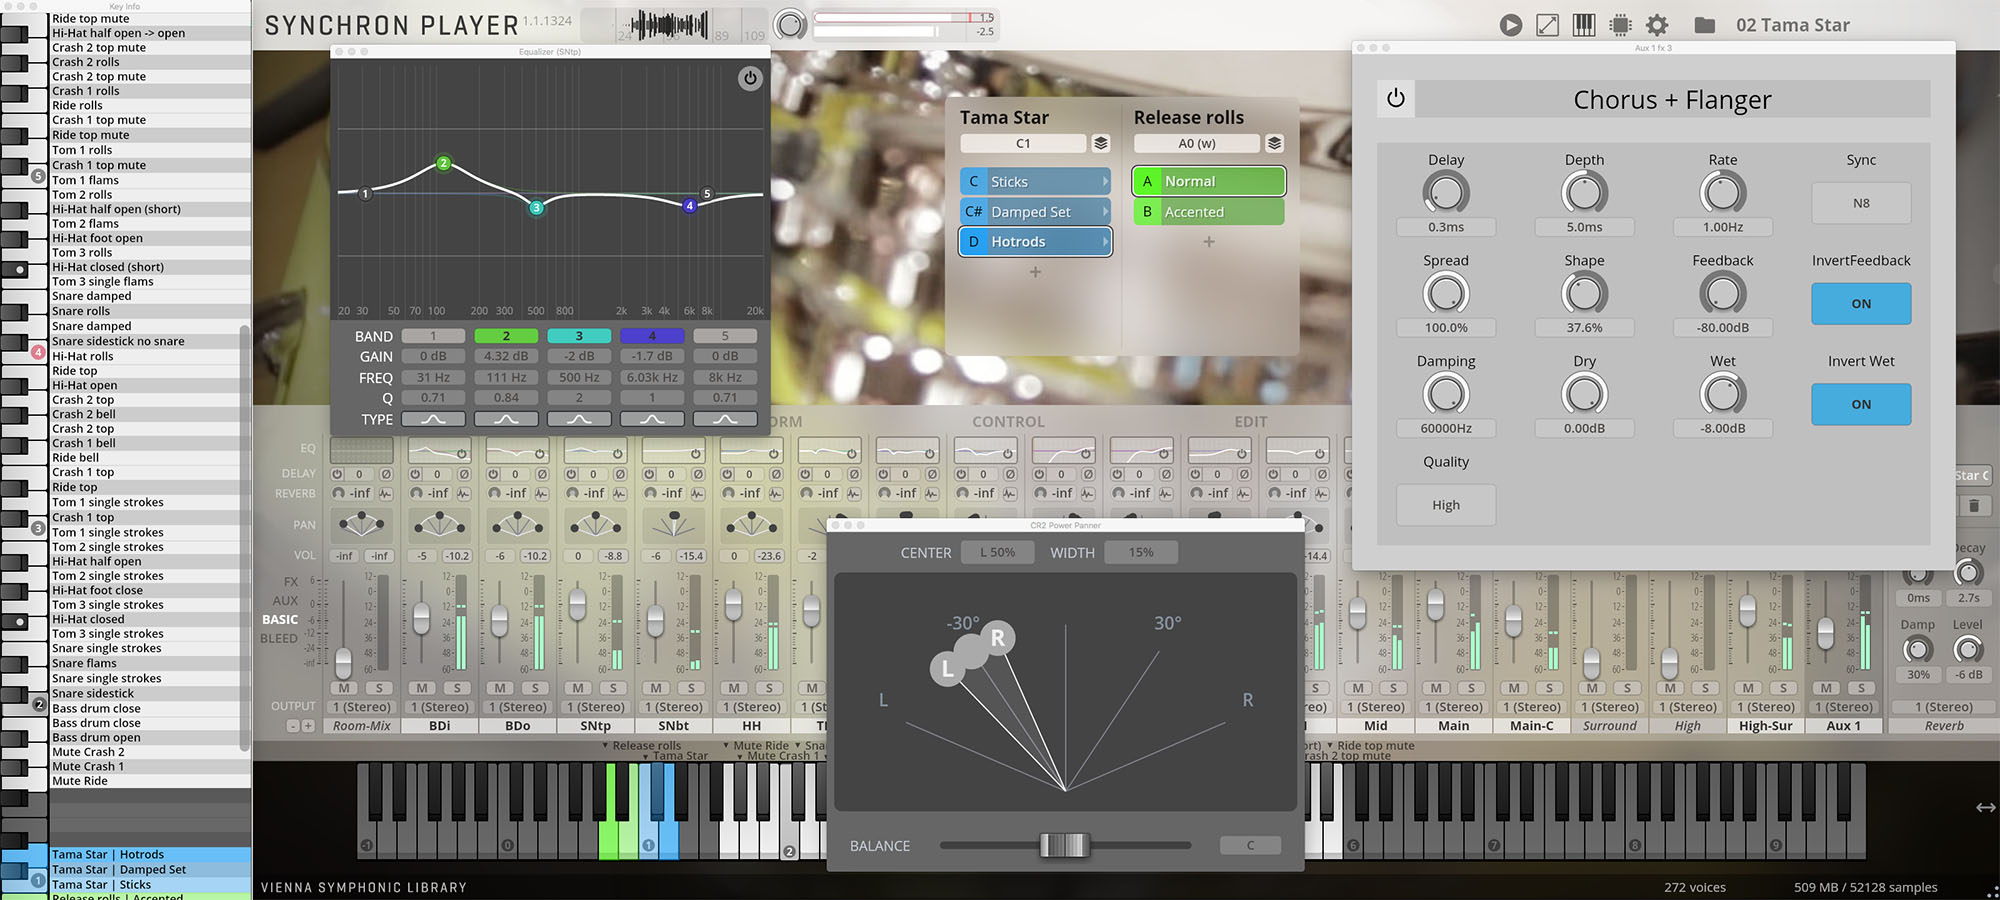Expand the Hotrods articulation arrow

[x=1104, y=242]
